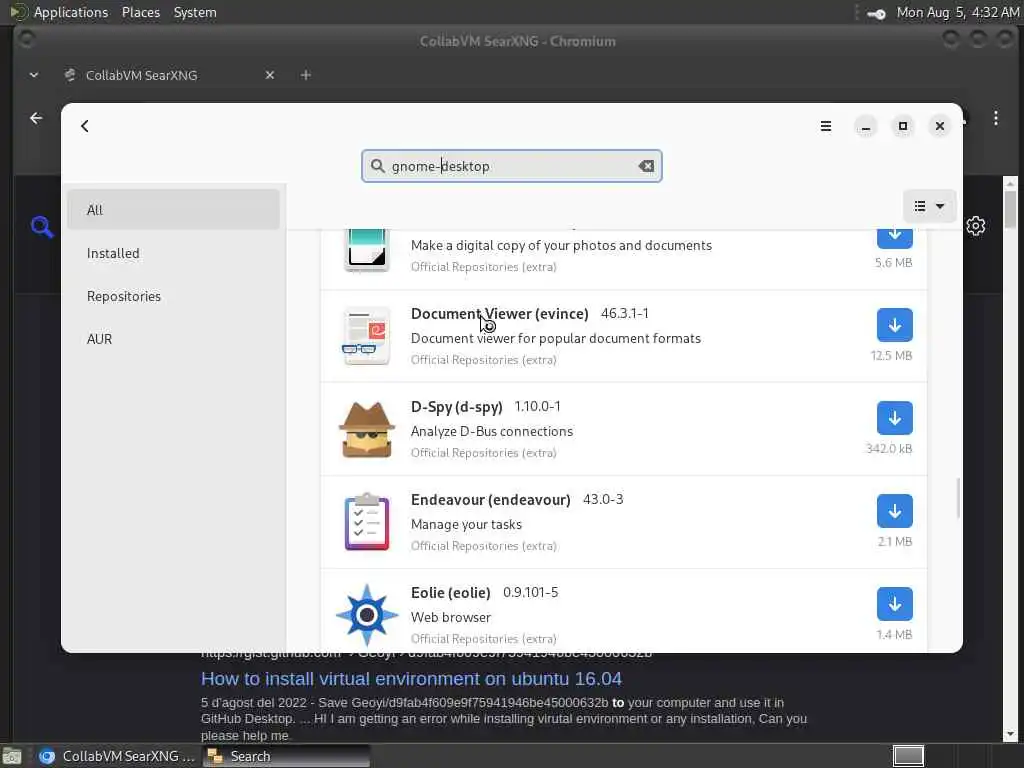Viewport: 1024px width, 768px height.
Task: Open 'How to install virtual environment' result link
Action: (411, 679)
